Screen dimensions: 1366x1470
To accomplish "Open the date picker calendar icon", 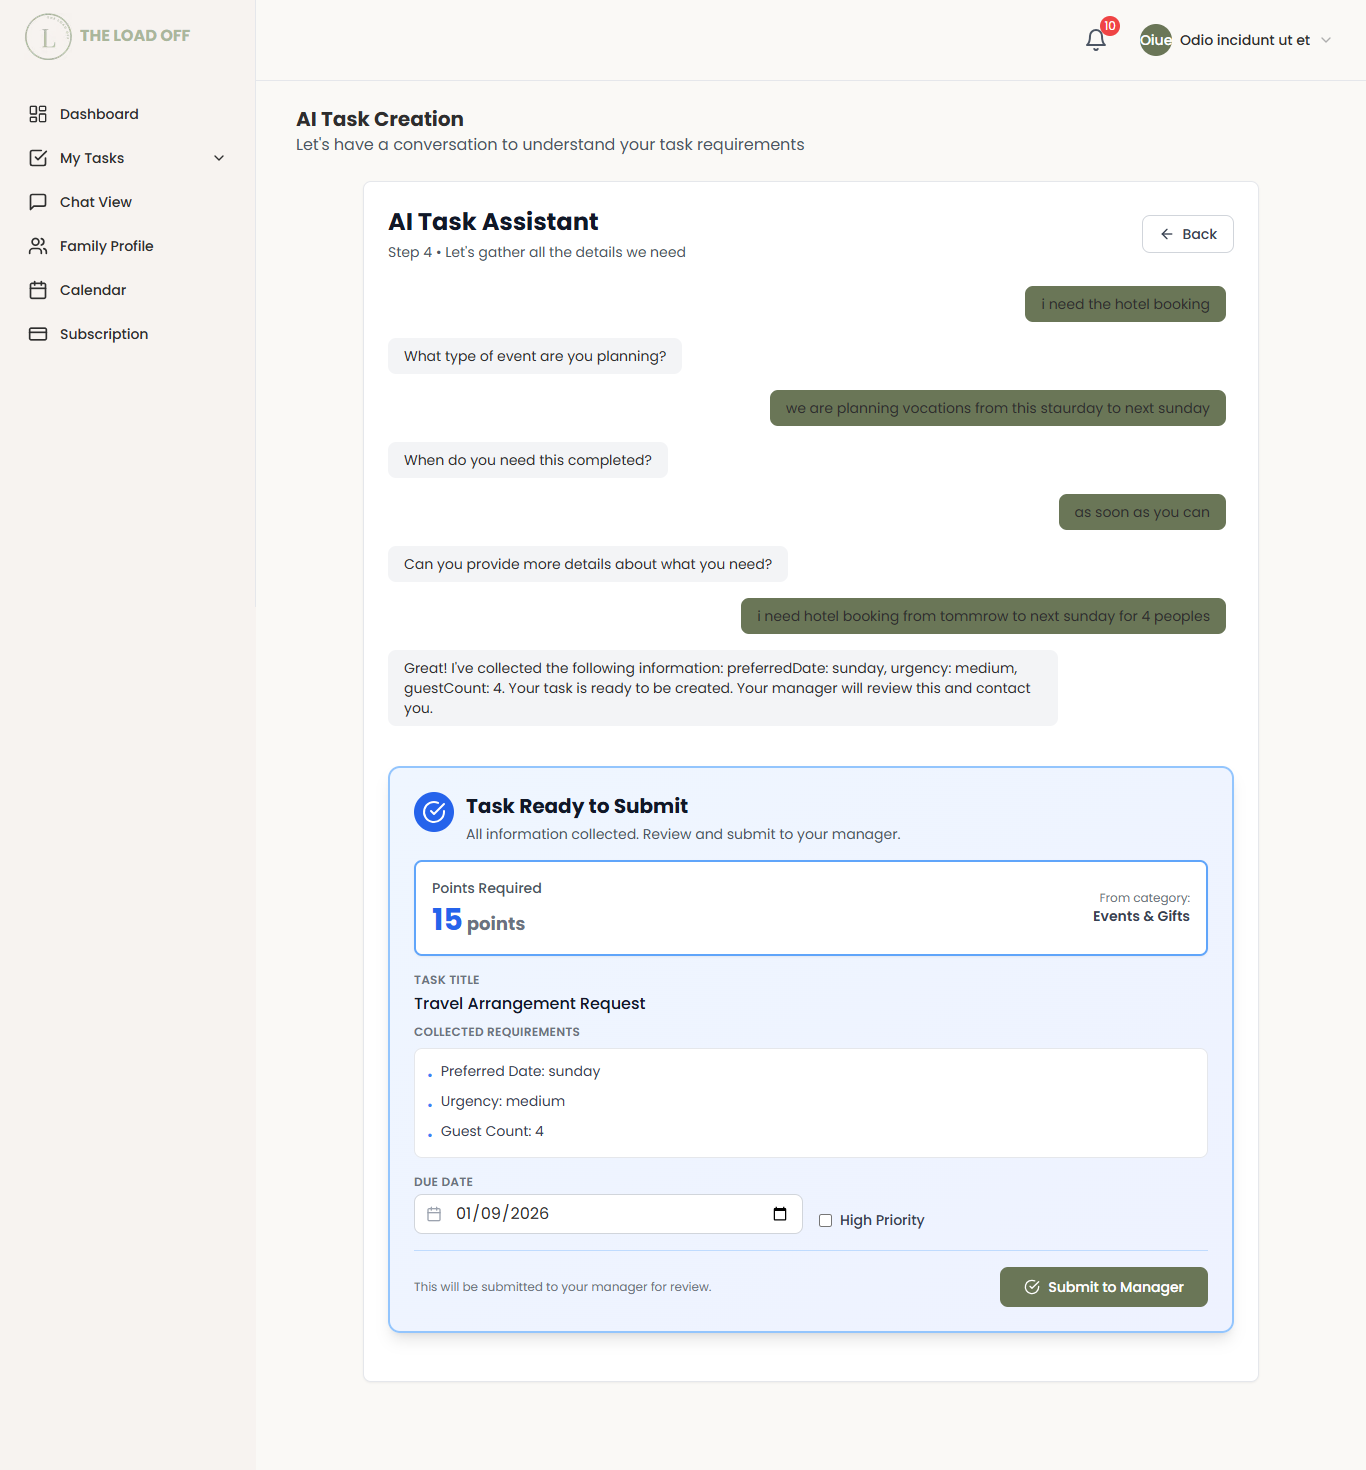I will coord(780,1214).
